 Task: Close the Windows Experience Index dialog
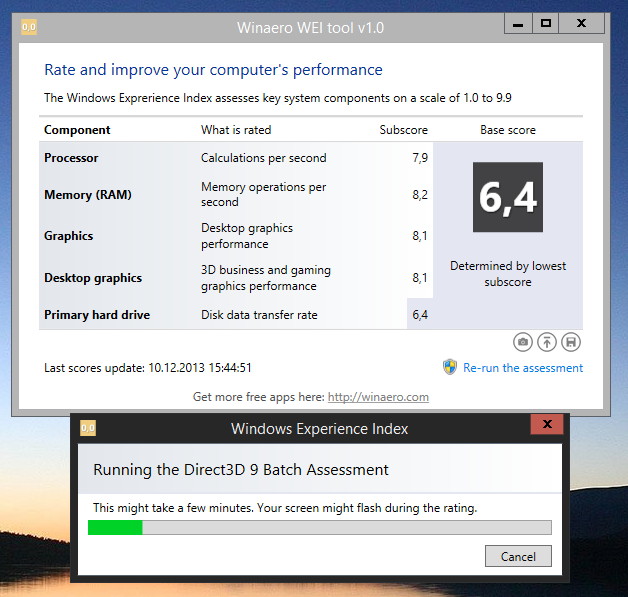pyautogui.click(x=547, y=424)
